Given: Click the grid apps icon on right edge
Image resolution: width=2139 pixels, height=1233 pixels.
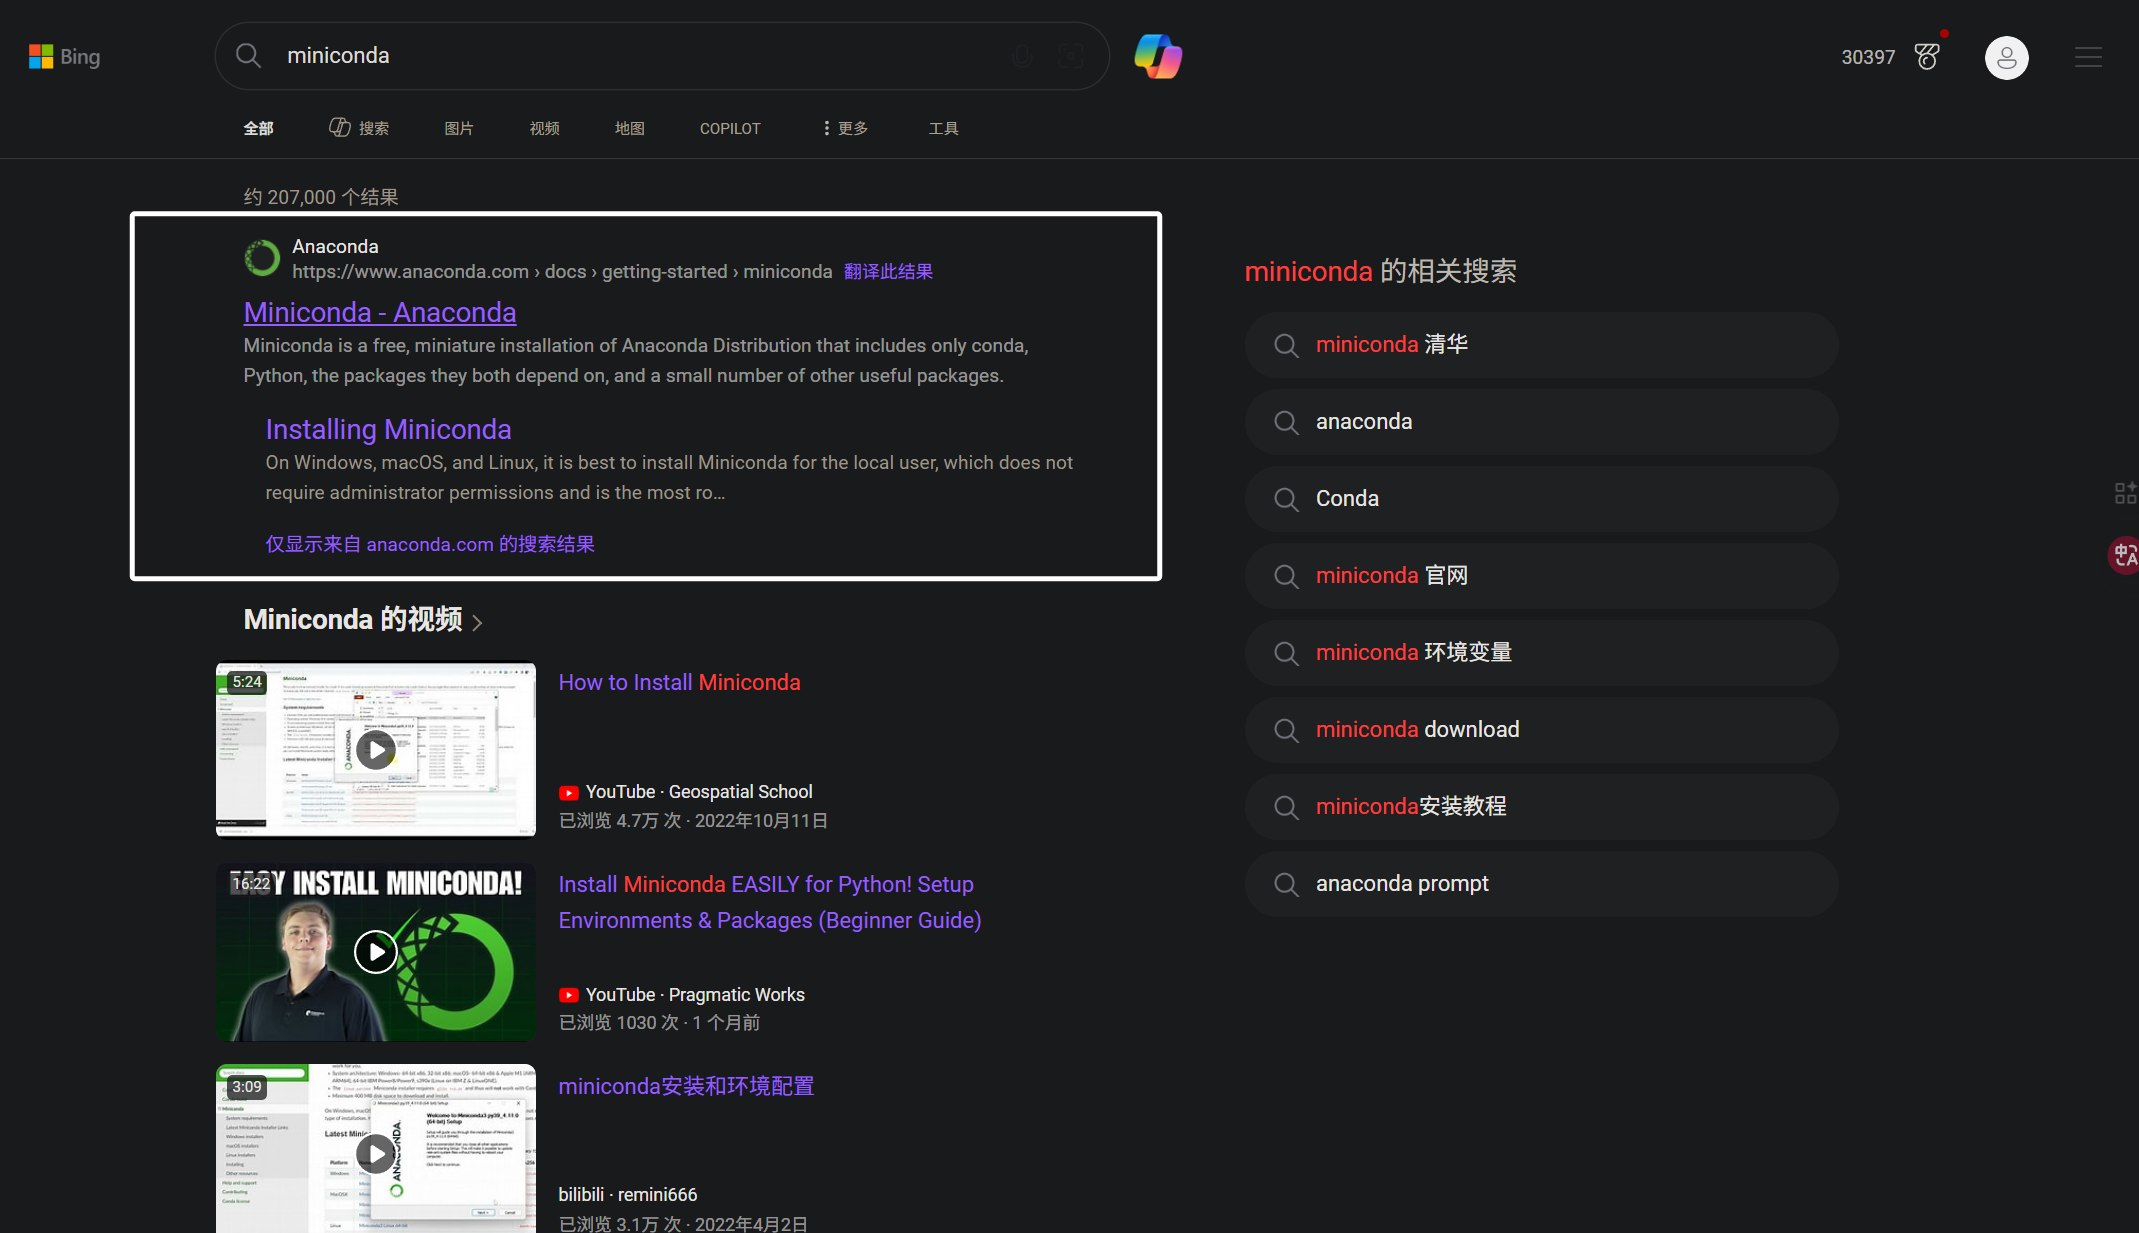Looking at the screenshot, I should pyautogui.click(x=2126, y=493).
